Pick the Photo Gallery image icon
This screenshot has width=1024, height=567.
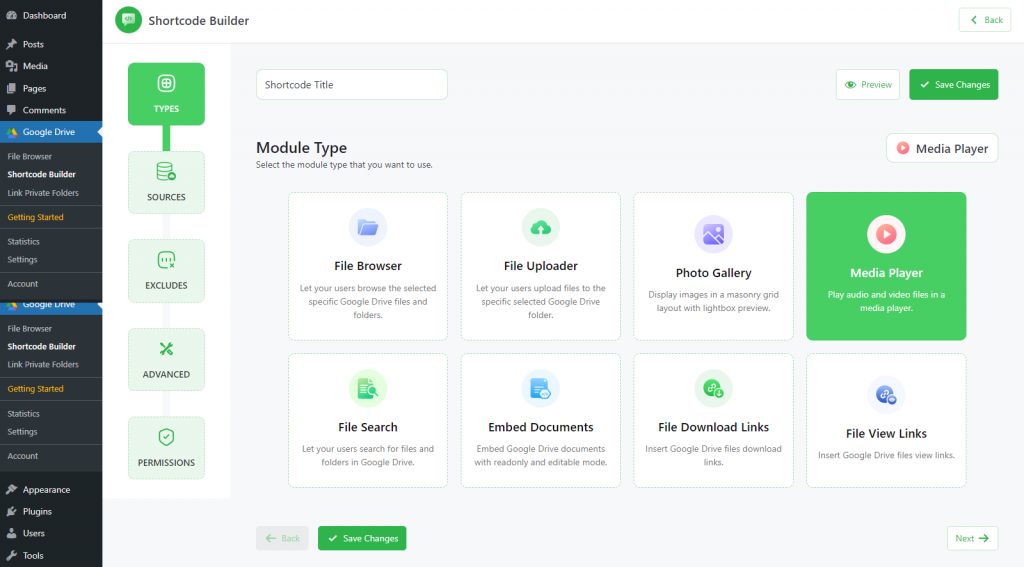(x=713, y=234)
